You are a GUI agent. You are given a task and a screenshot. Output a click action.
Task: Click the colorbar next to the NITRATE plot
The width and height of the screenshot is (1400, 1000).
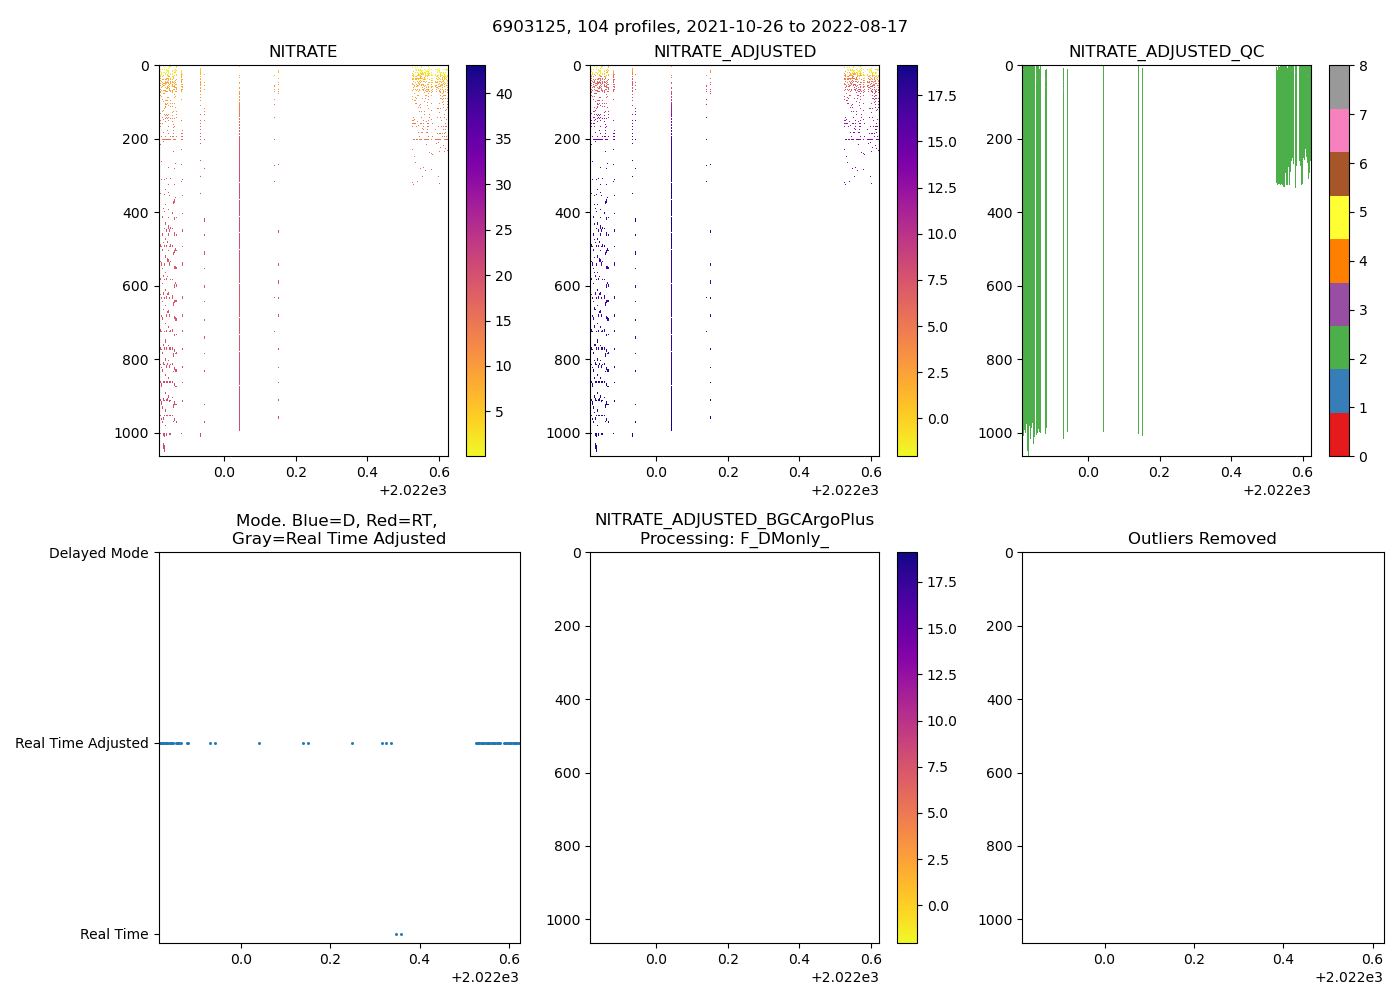point(475,260)
